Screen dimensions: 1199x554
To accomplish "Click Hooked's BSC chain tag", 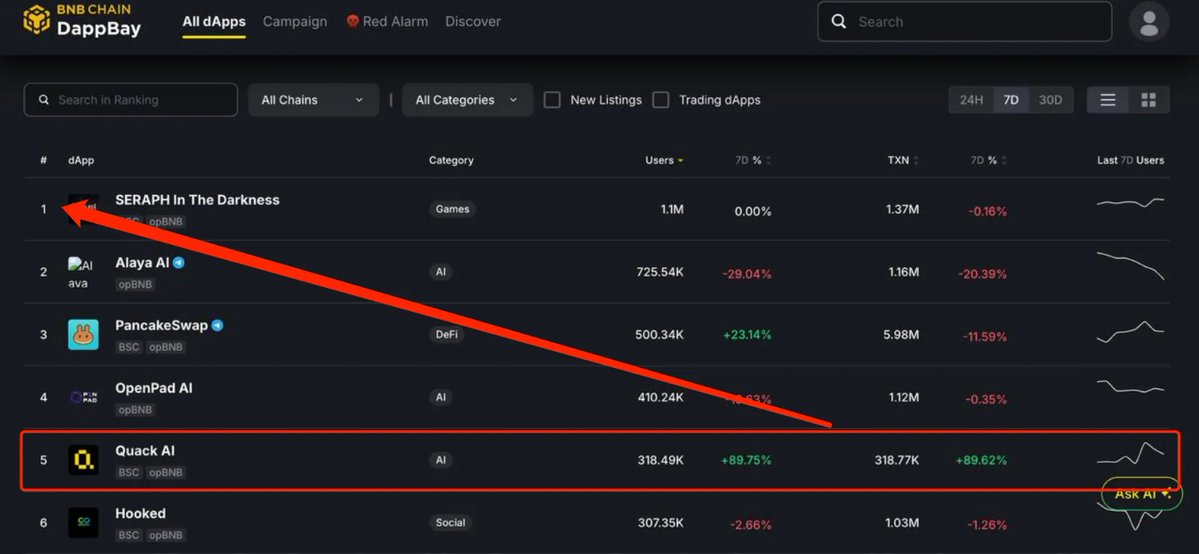I will [x=128, y=536].
